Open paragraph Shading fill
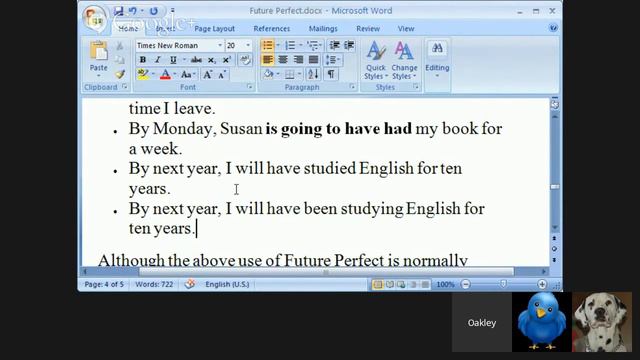 [269, 75]
